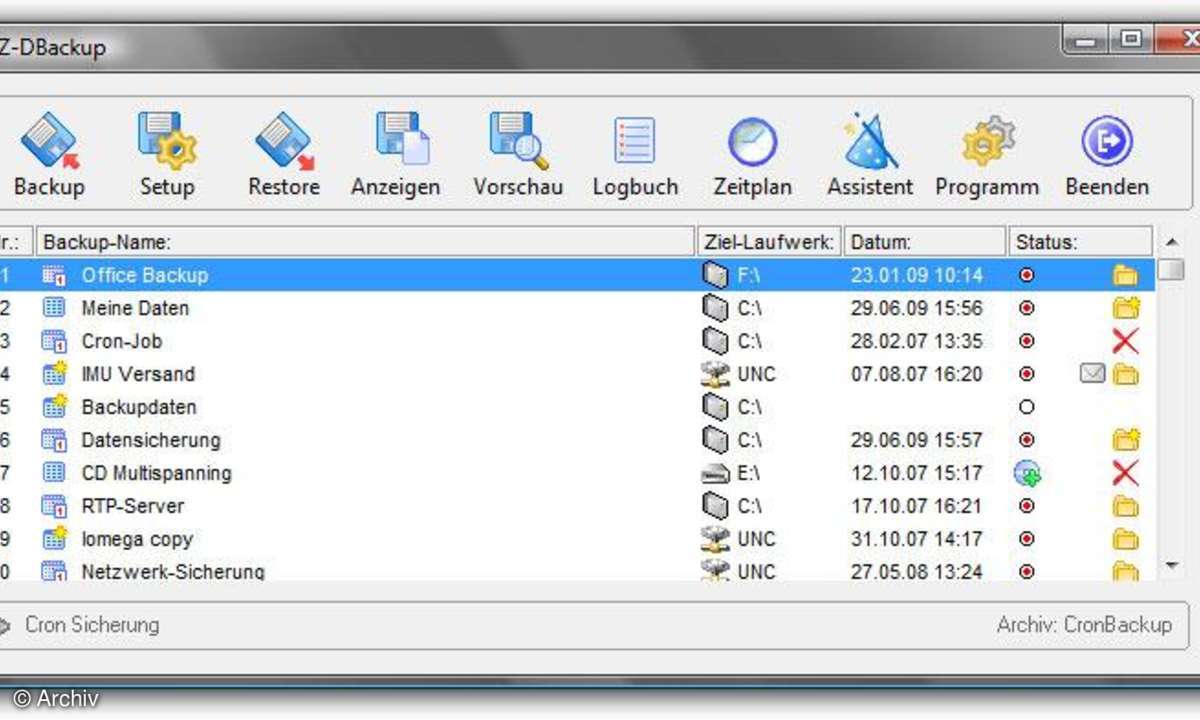The image size is (1200, 720).
Task: Click the list scrollbar thumb
Action: coord(1171,269)
